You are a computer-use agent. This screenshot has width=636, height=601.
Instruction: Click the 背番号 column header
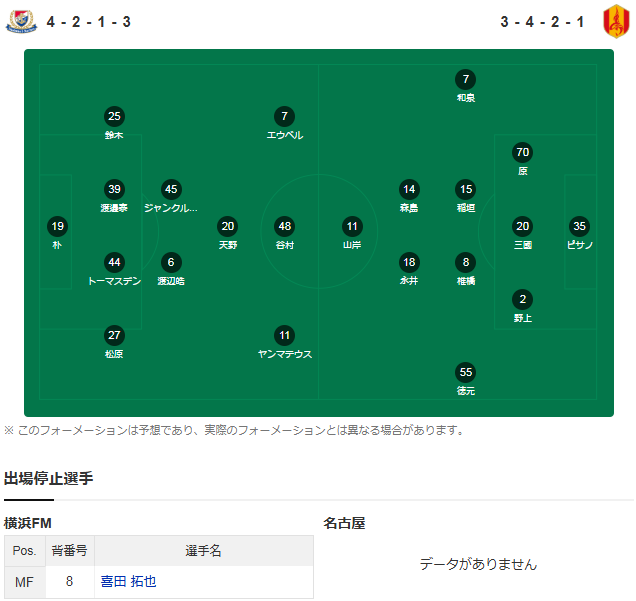coord(70,551)
